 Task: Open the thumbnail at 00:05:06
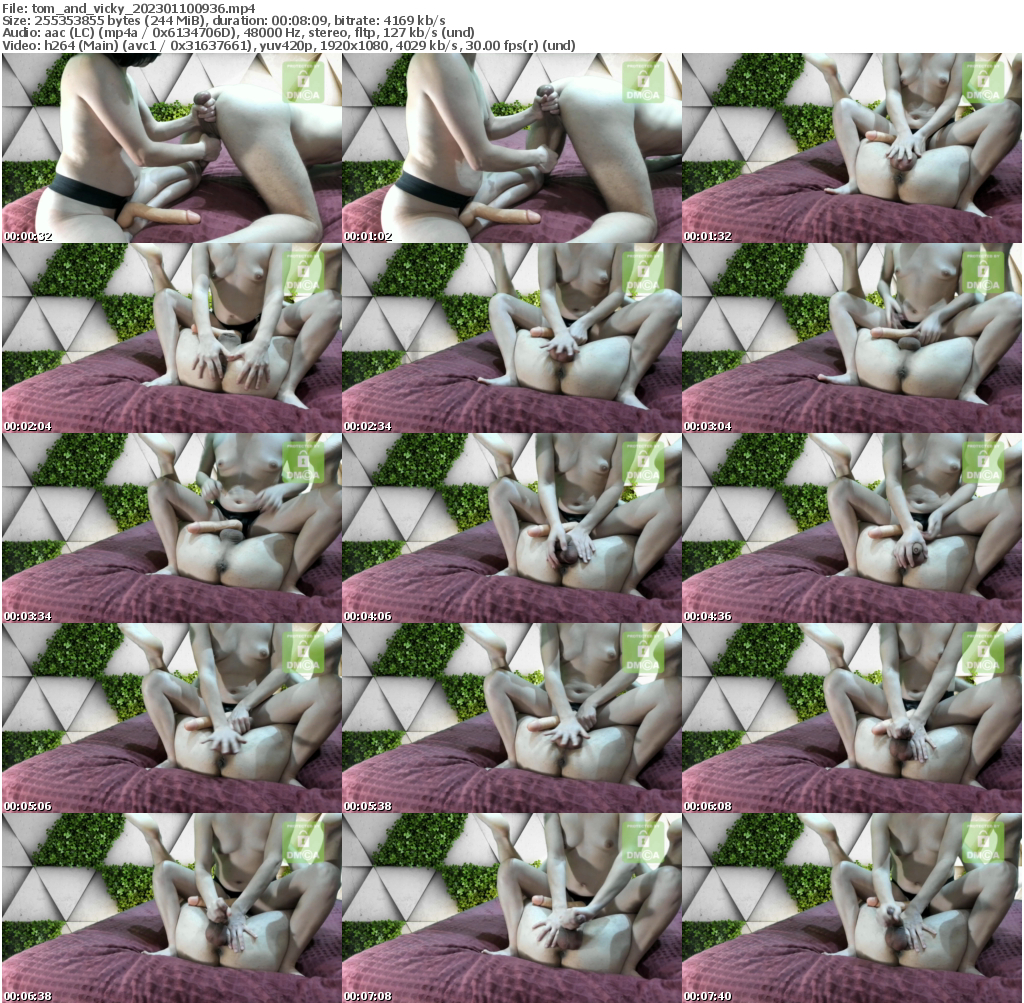point(171,718)
